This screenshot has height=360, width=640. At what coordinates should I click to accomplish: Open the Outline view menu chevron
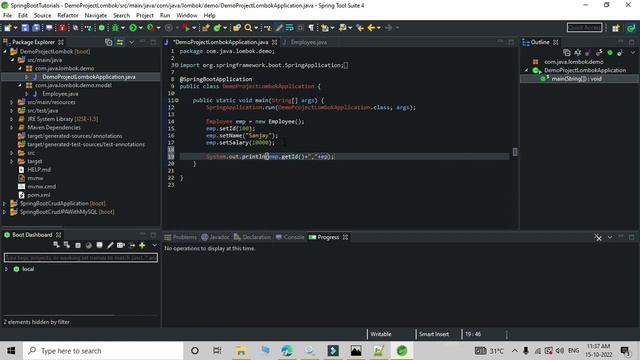tap(633, 53)
